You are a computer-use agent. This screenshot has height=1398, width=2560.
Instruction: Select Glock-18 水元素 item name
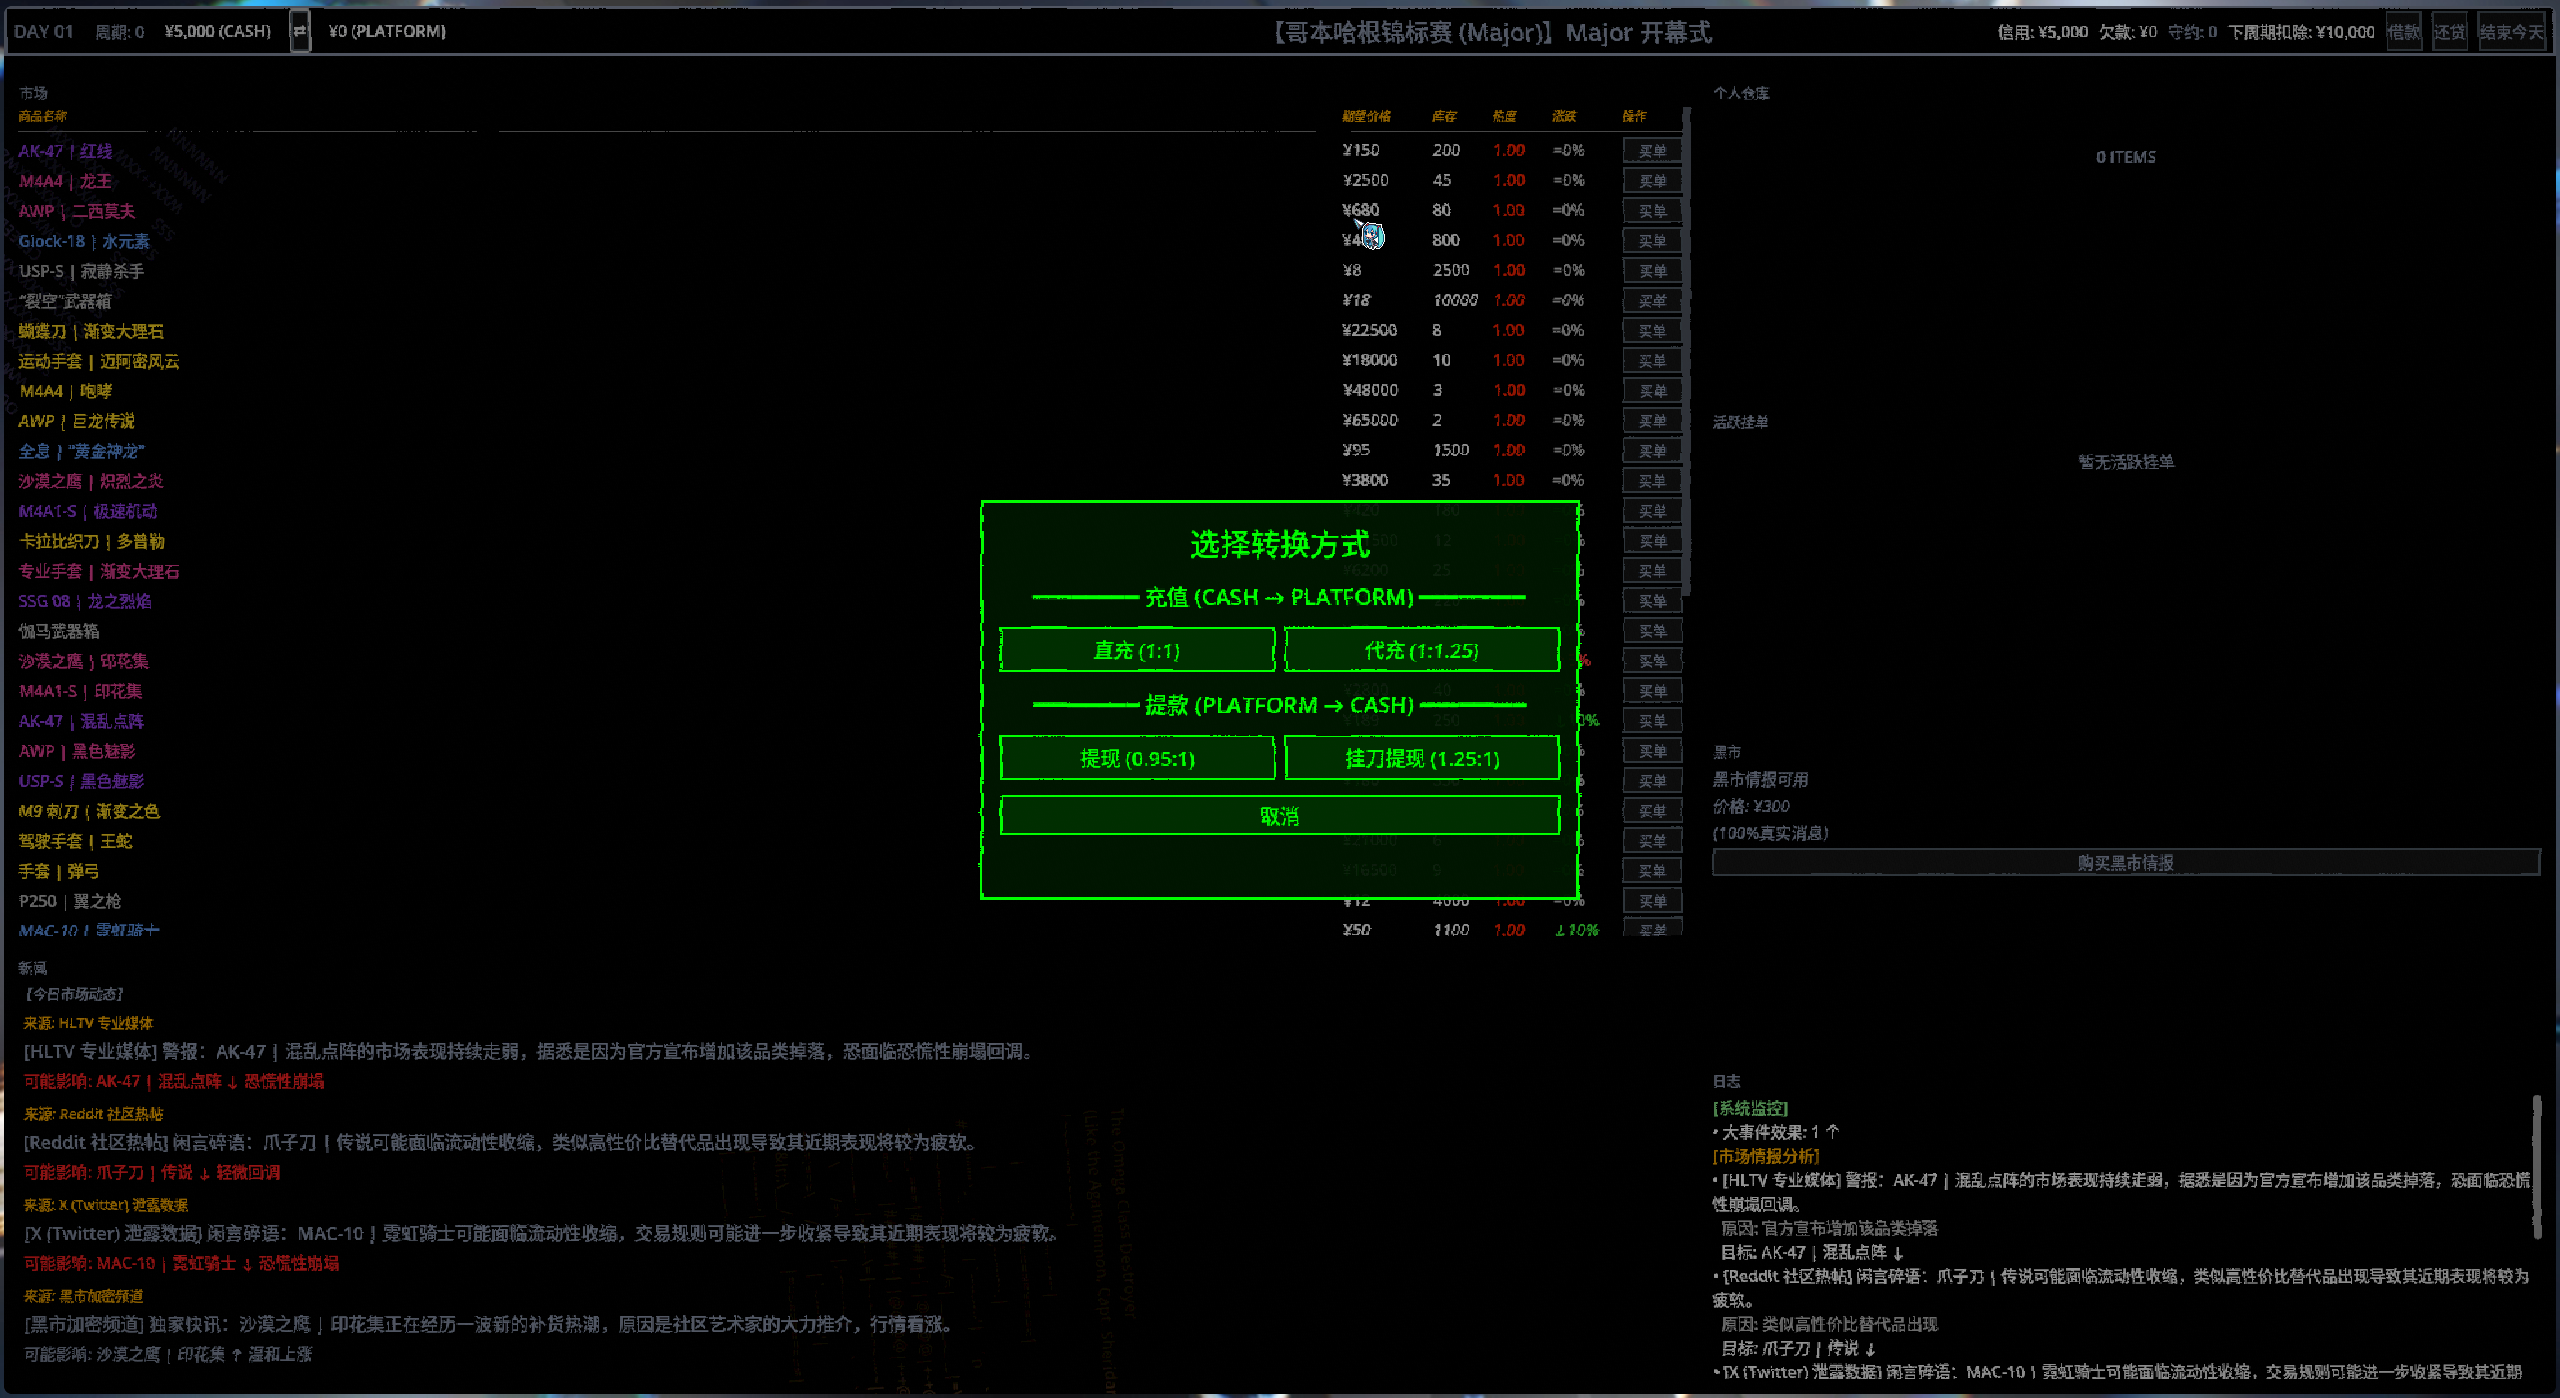click(x=84, y=241)
